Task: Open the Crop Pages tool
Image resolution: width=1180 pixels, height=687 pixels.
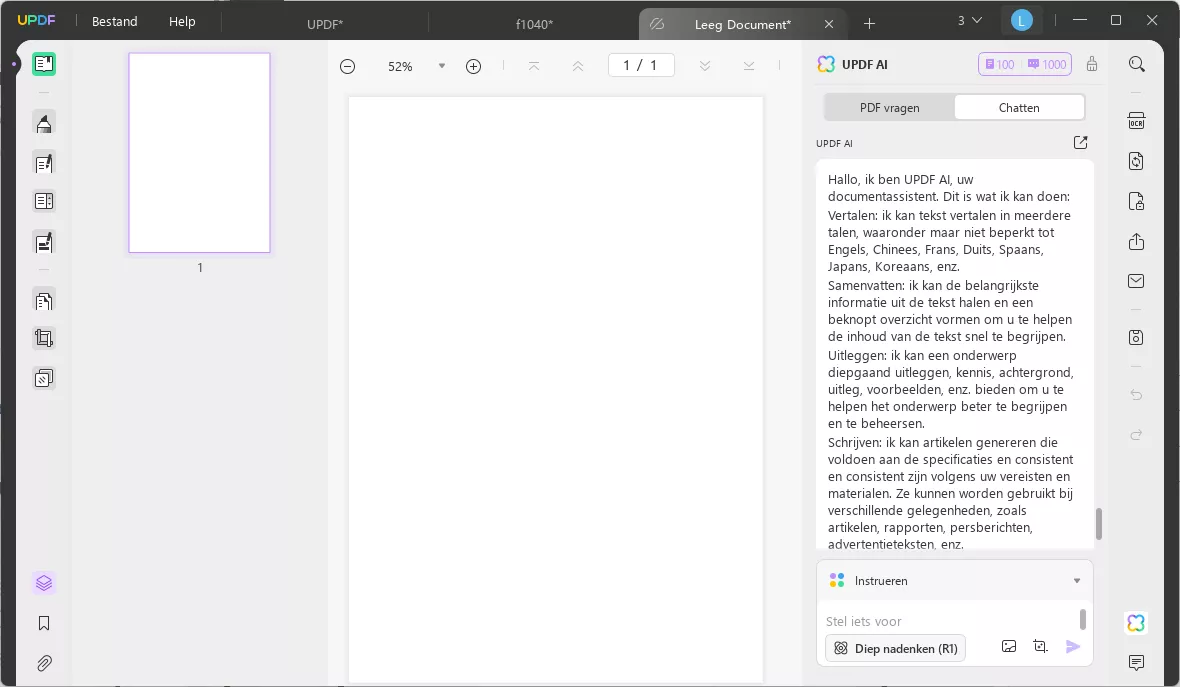Action: [44, 339]
